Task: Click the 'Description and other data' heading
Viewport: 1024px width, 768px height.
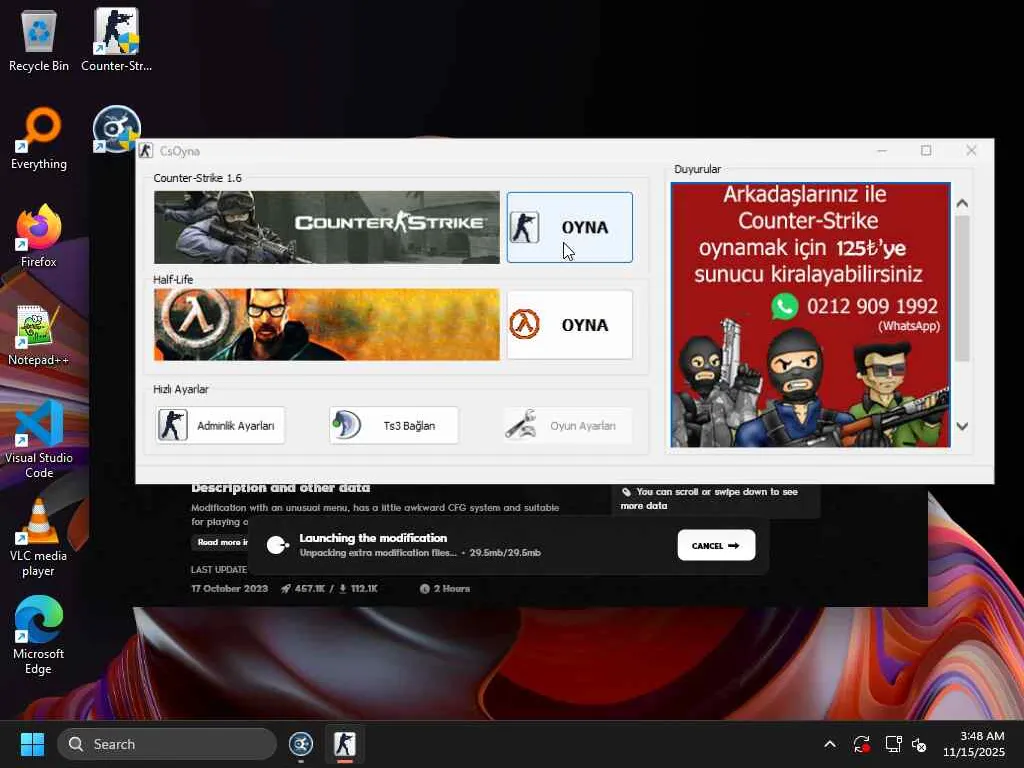Action: (x=281, y=488)
